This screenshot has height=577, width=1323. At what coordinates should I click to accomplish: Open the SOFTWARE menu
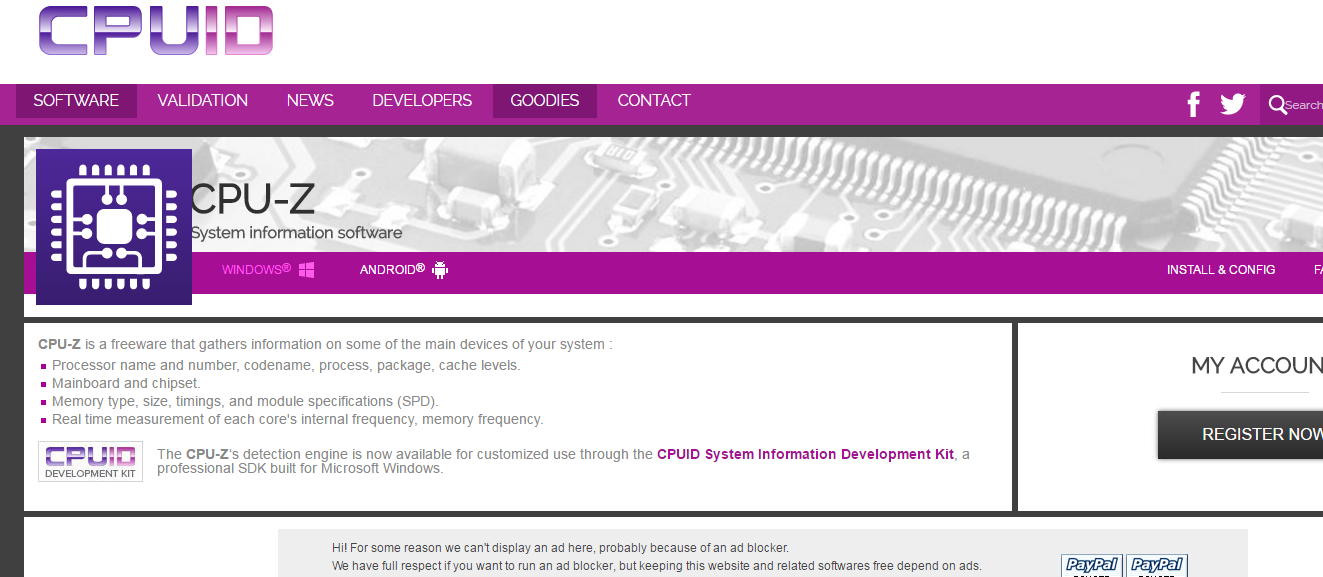click(76, 101)
